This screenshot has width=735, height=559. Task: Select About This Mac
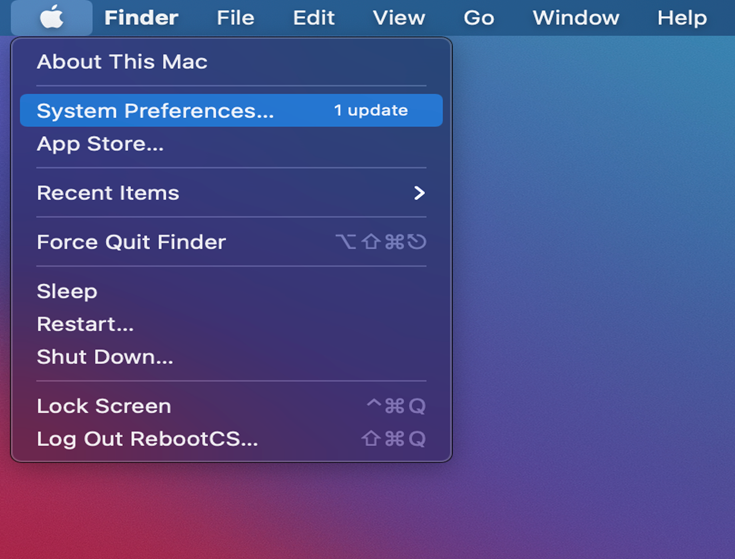(x=122, y=62)
